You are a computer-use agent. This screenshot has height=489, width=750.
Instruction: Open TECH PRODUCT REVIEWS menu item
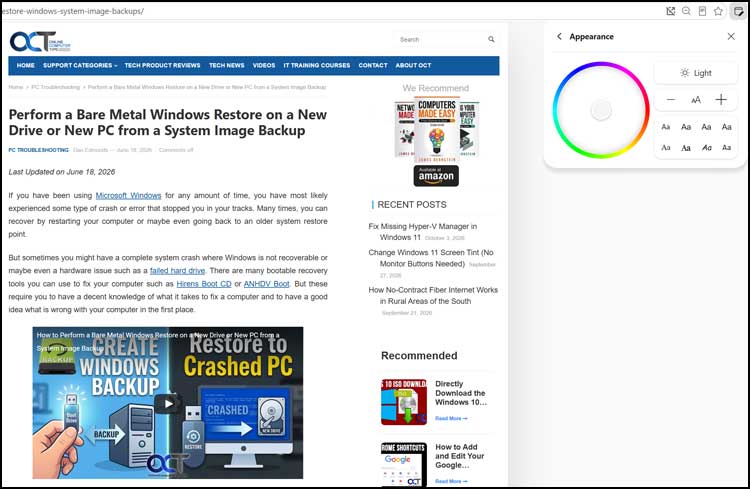162,65
